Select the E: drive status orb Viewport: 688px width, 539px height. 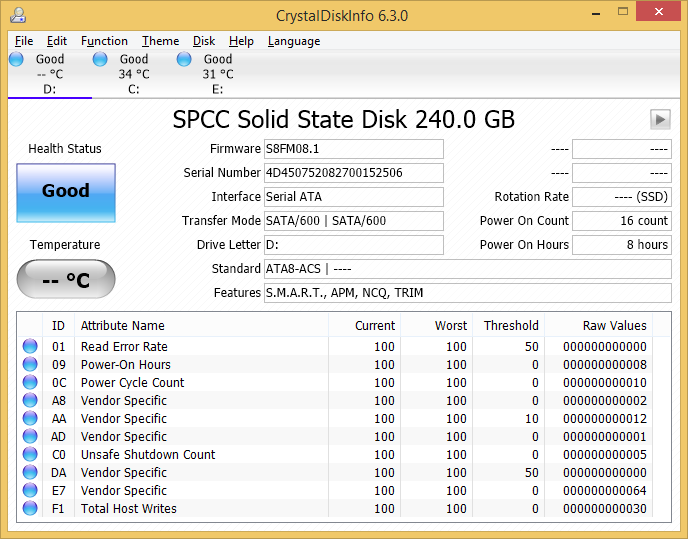click(184, 59)
